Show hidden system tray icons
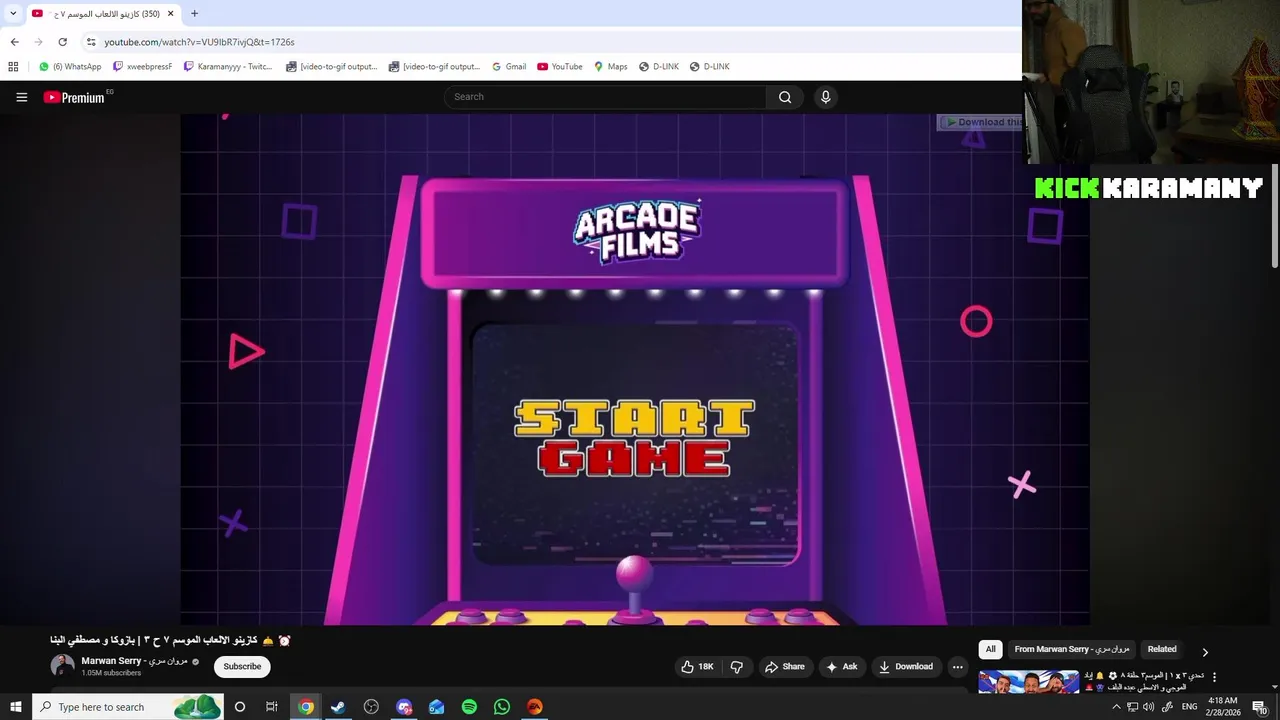The width and height of the screenshot is (1280, 720). coord(1116,707)
